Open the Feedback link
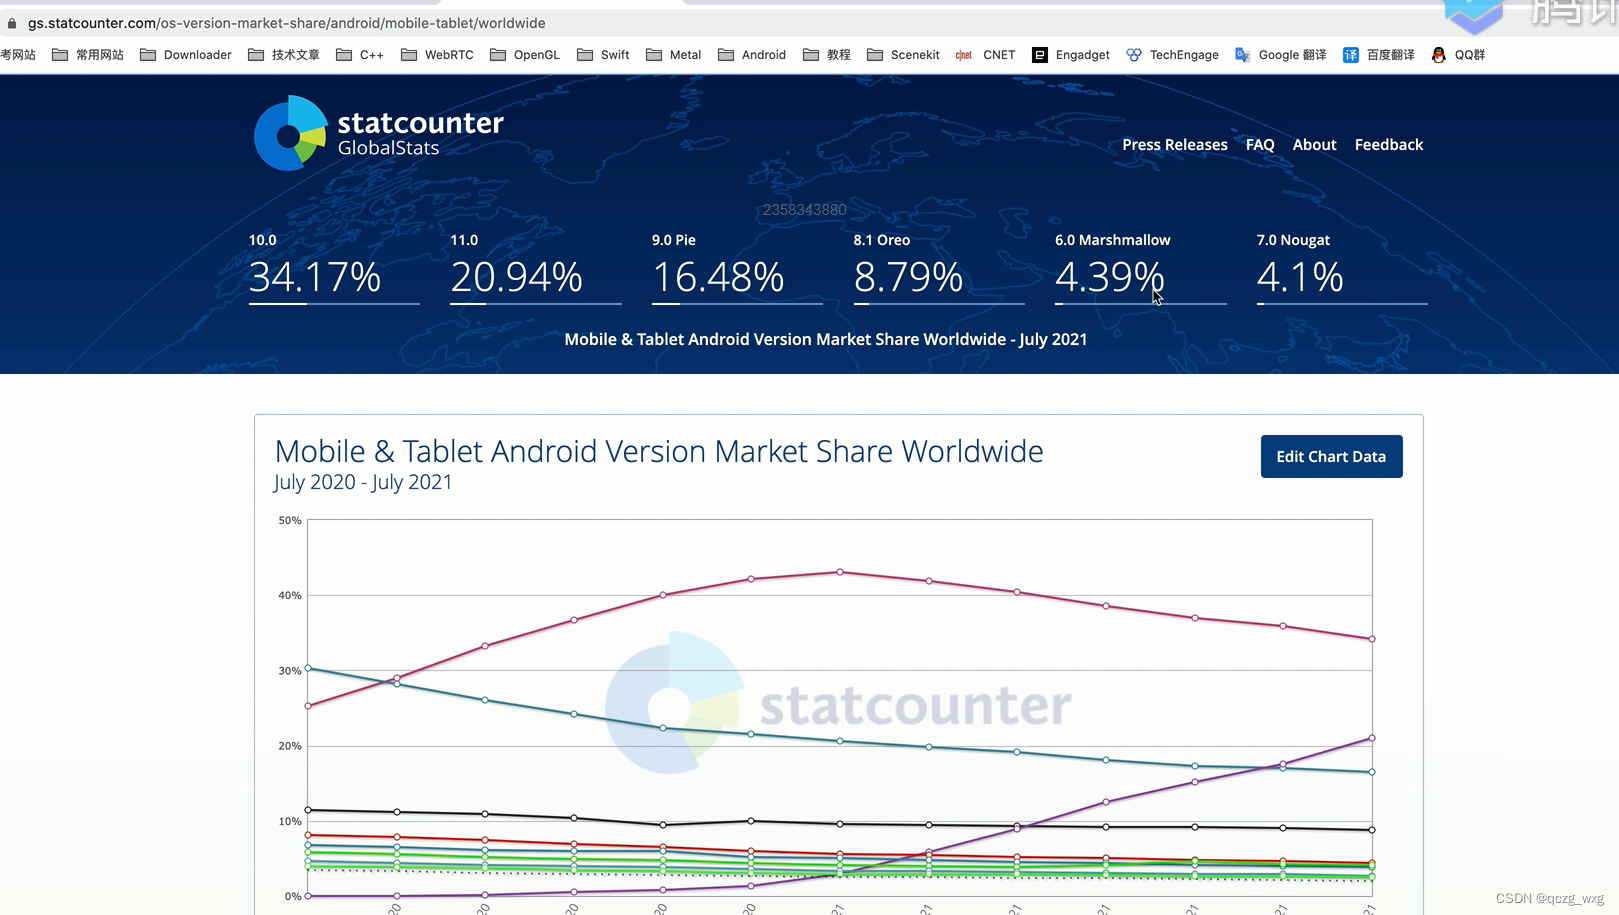Viewport: 1619px width, 915px height. pyautogui.click(x=1388, y=145)
